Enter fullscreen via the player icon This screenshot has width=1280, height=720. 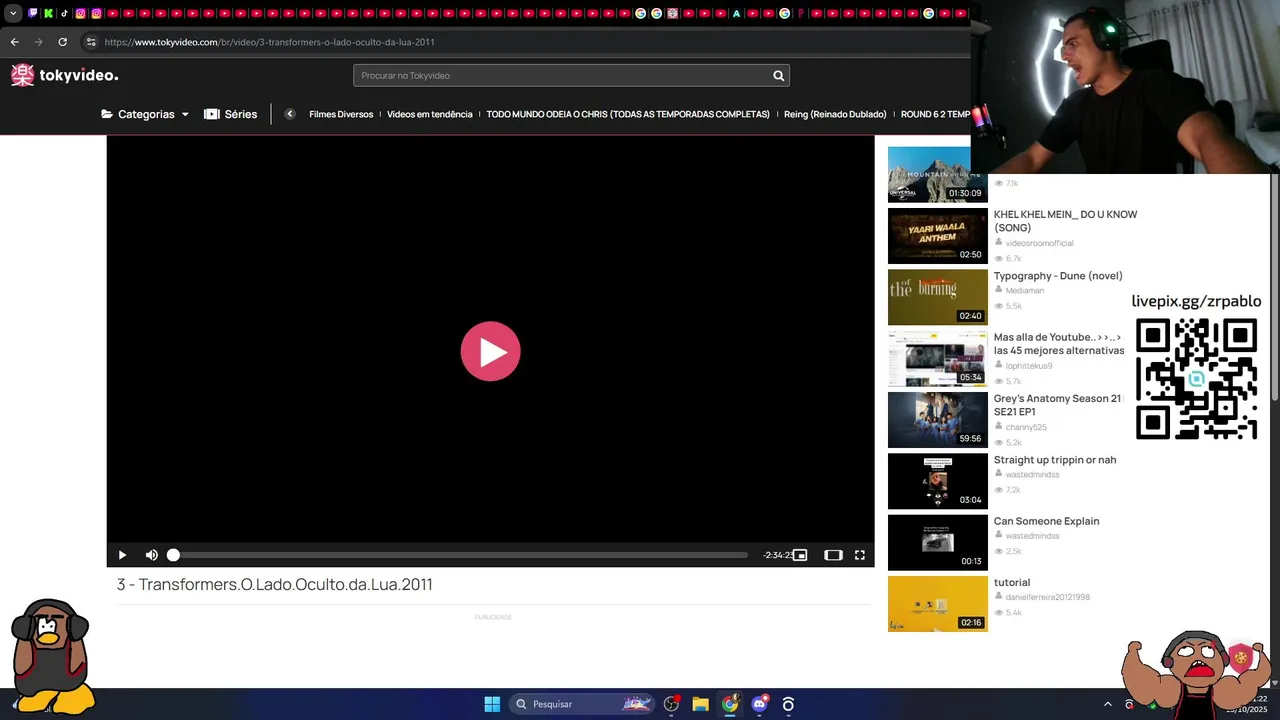click(x=859, y=555)
